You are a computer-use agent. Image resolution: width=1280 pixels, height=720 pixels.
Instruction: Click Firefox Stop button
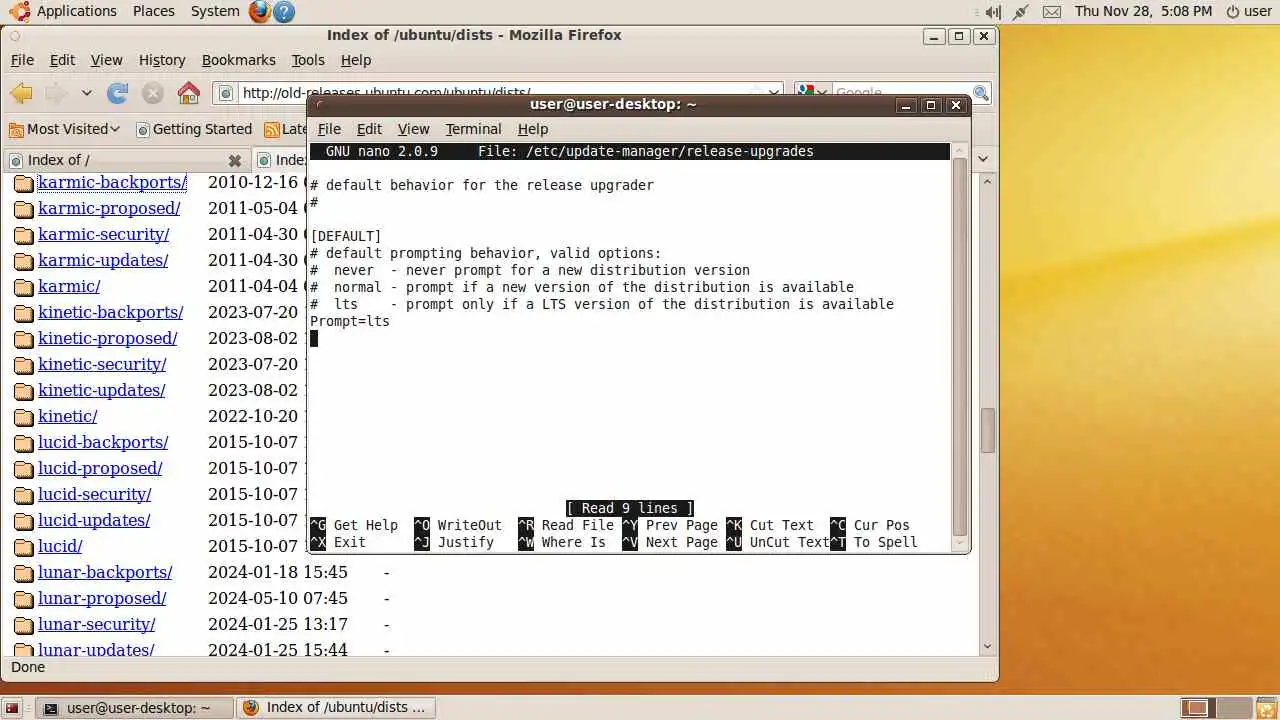(x=152, y=93)
